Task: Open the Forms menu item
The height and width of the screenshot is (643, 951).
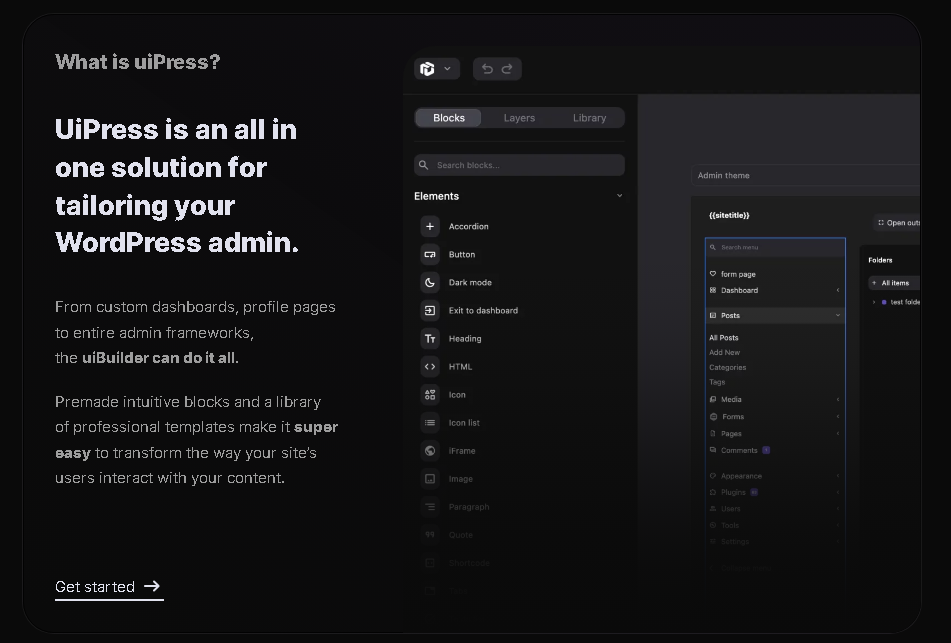Action: tap(733, 417)
